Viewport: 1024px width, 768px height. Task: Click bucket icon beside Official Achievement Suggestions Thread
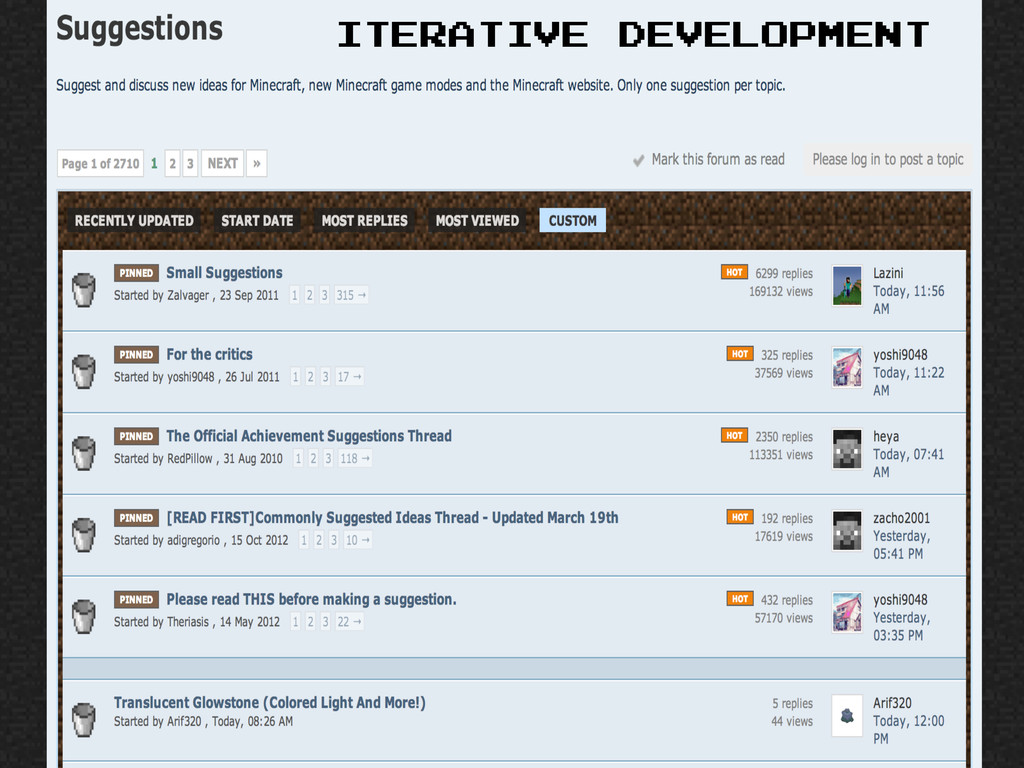pyautogui.click(x=84, y=453)
